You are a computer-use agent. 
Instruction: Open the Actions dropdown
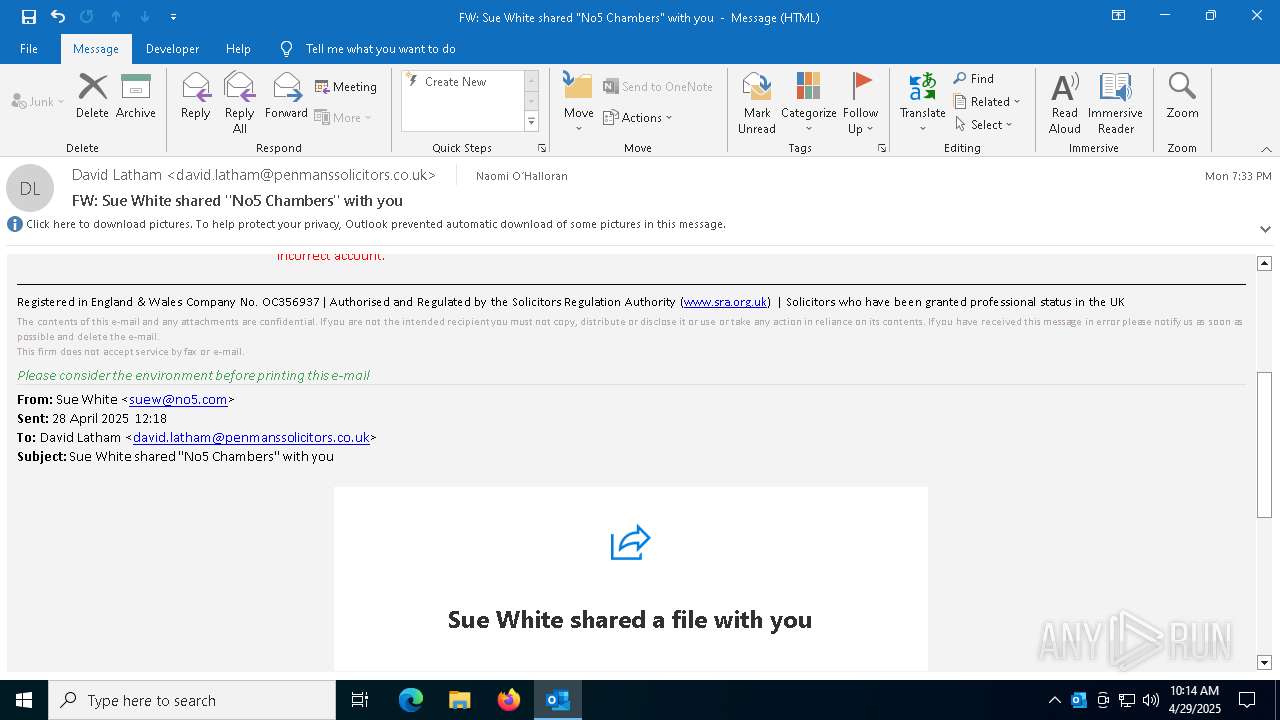(x=638, y=117)
